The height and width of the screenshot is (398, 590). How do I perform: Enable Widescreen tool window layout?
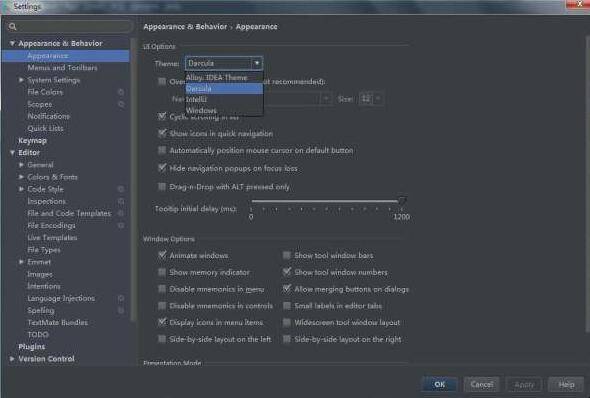287,322
